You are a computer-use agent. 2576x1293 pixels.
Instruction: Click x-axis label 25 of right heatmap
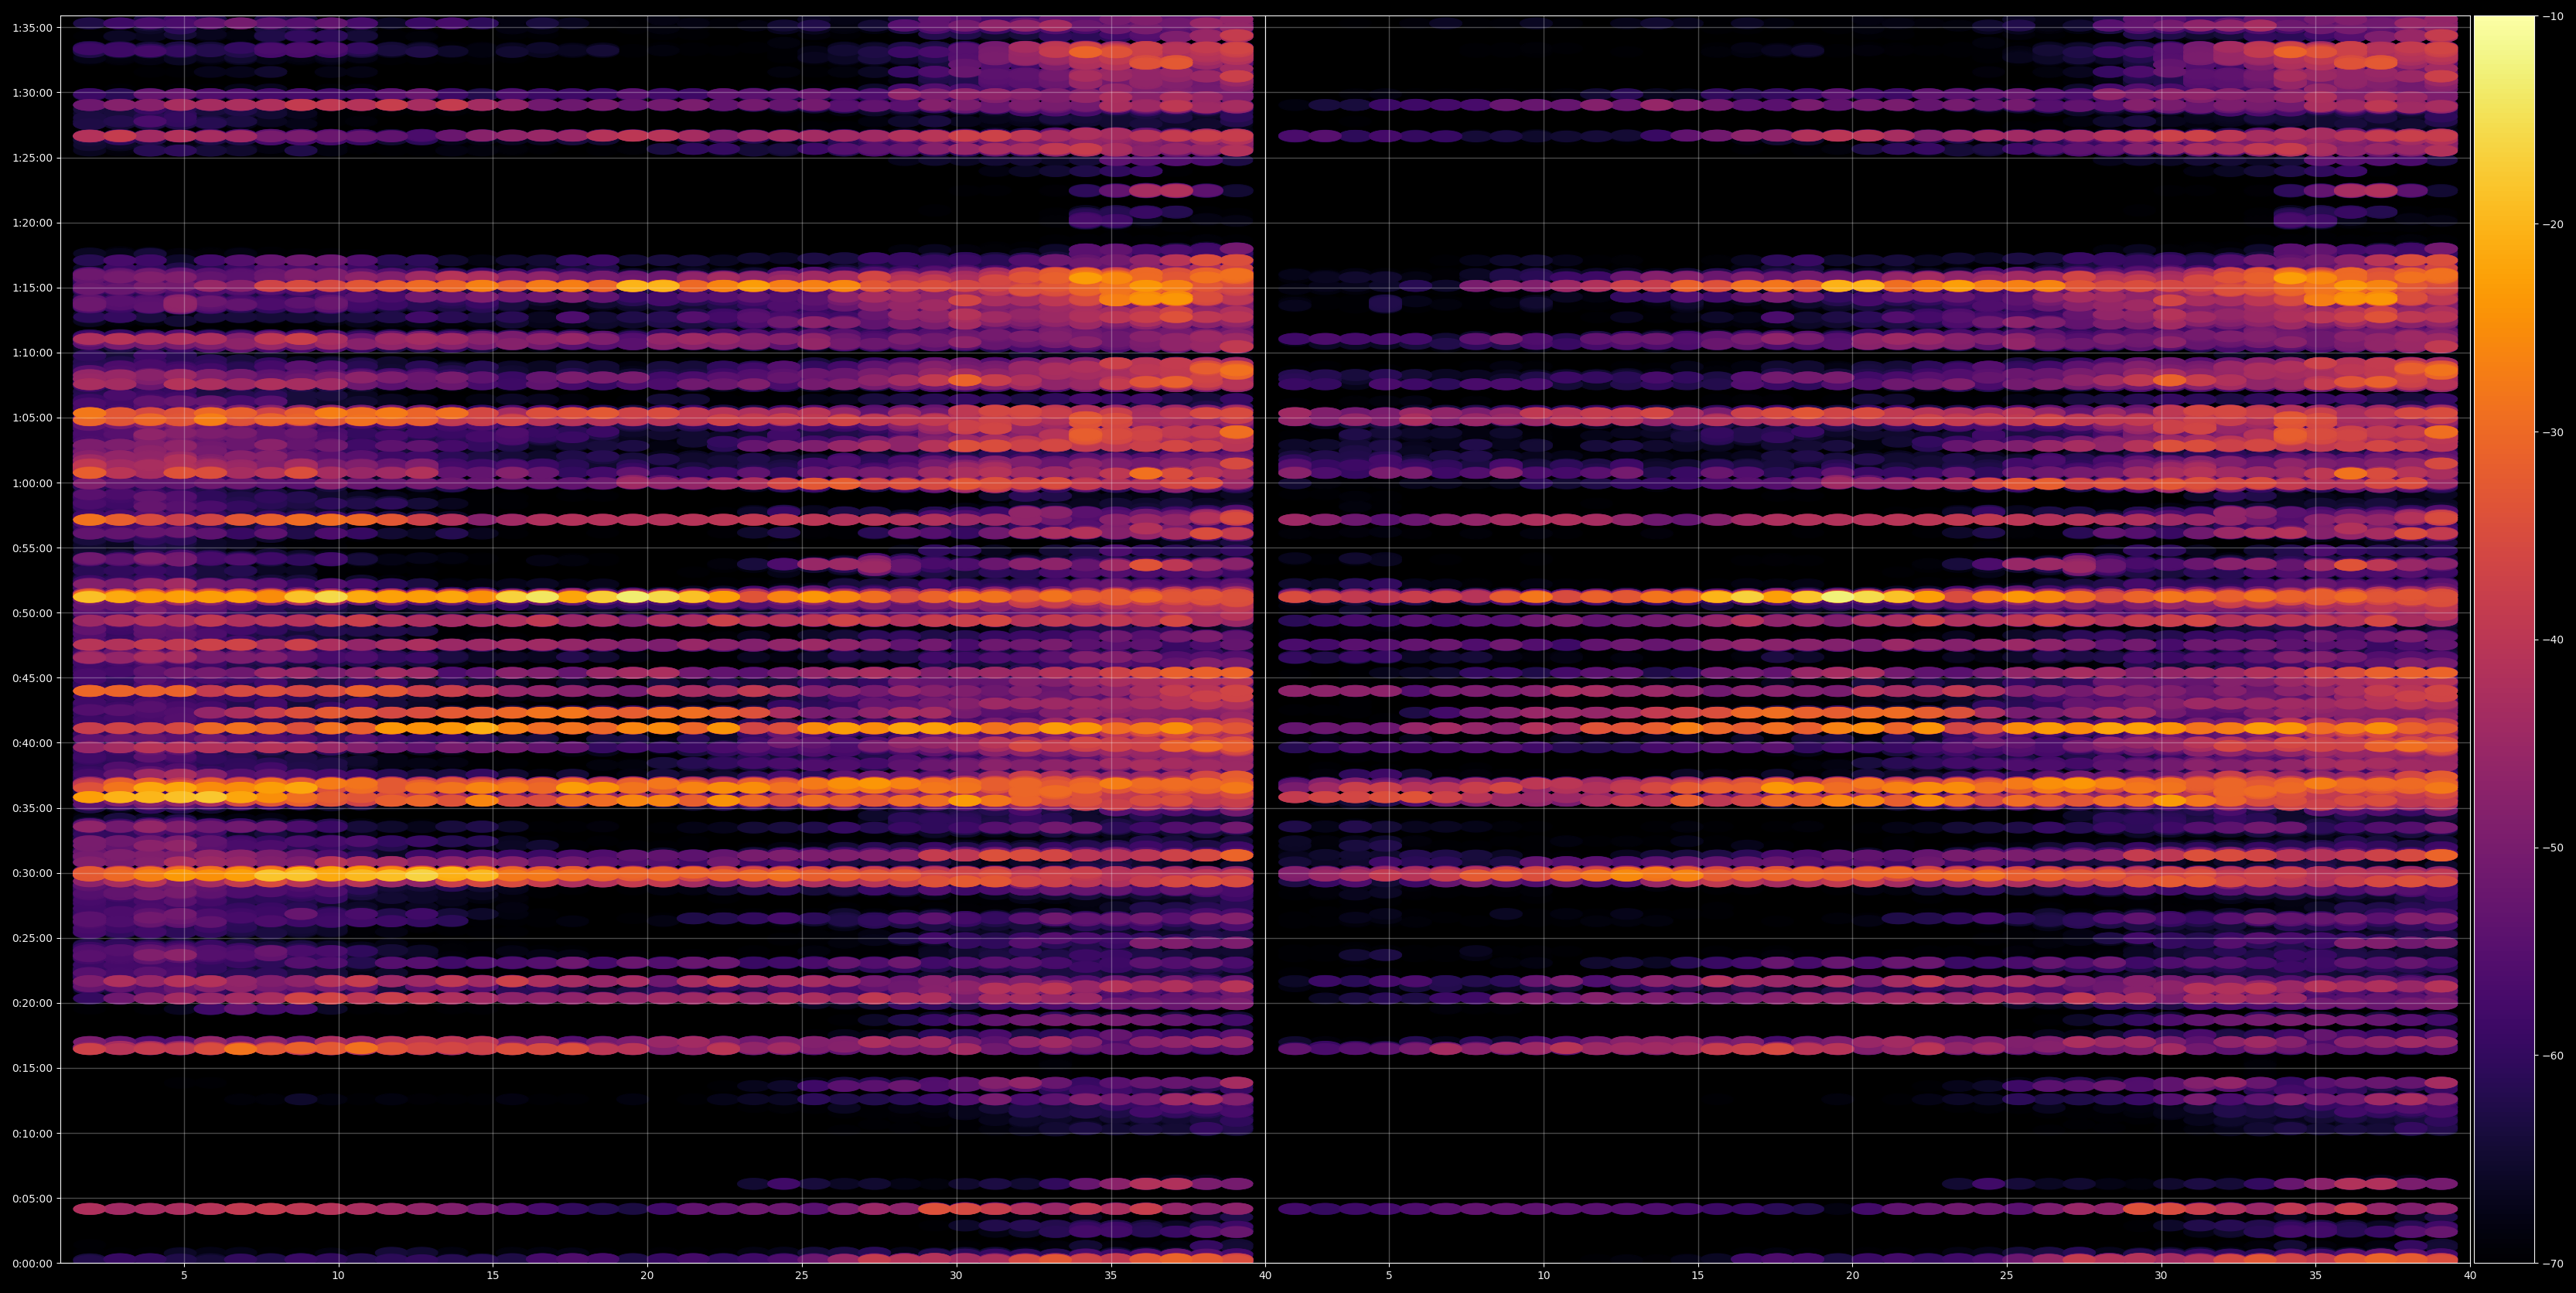pyautogui.click(x=2007, y=1276)
